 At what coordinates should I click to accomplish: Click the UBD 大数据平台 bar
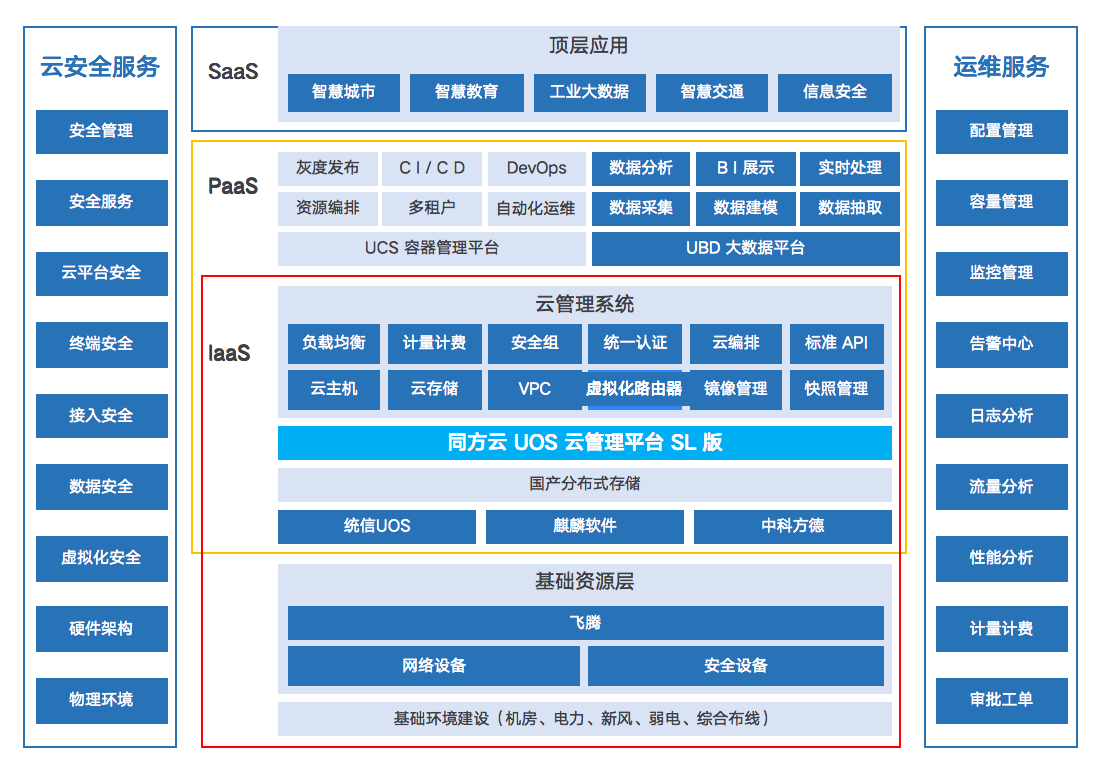click(746, 248)
